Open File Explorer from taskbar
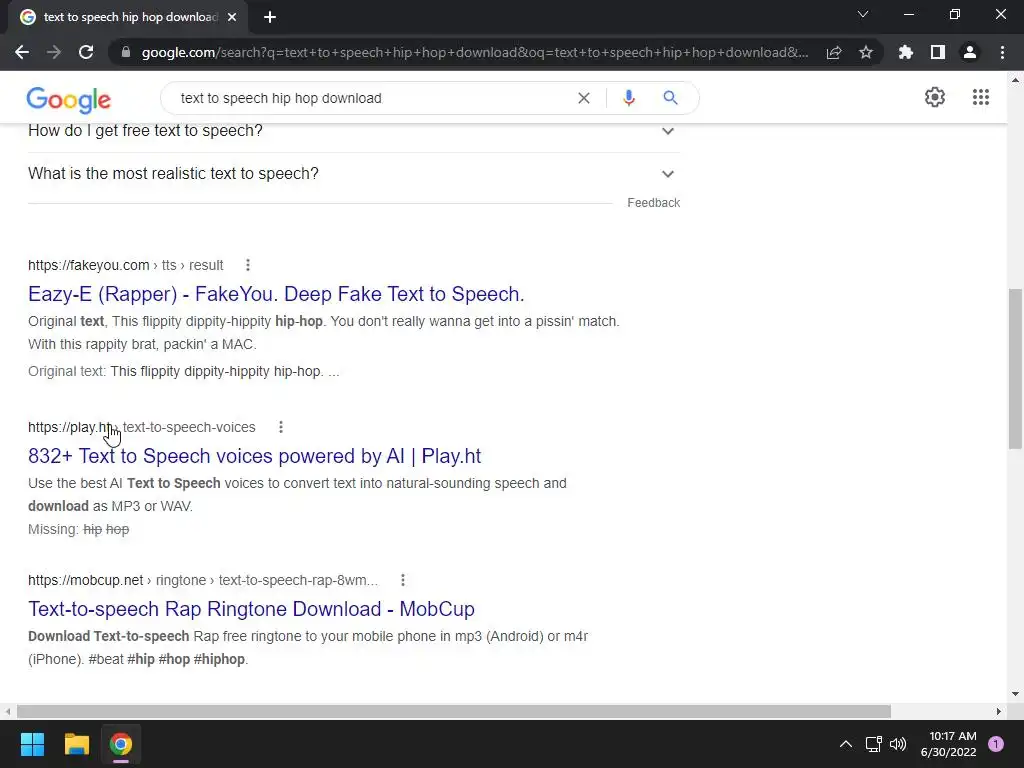 coord(76,744)
